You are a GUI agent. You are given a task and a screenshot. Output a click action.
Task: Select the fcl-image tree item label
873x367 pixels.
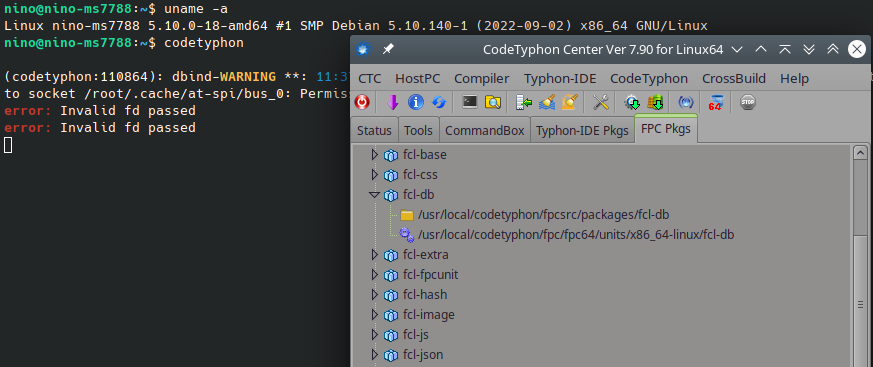[429, 315]
